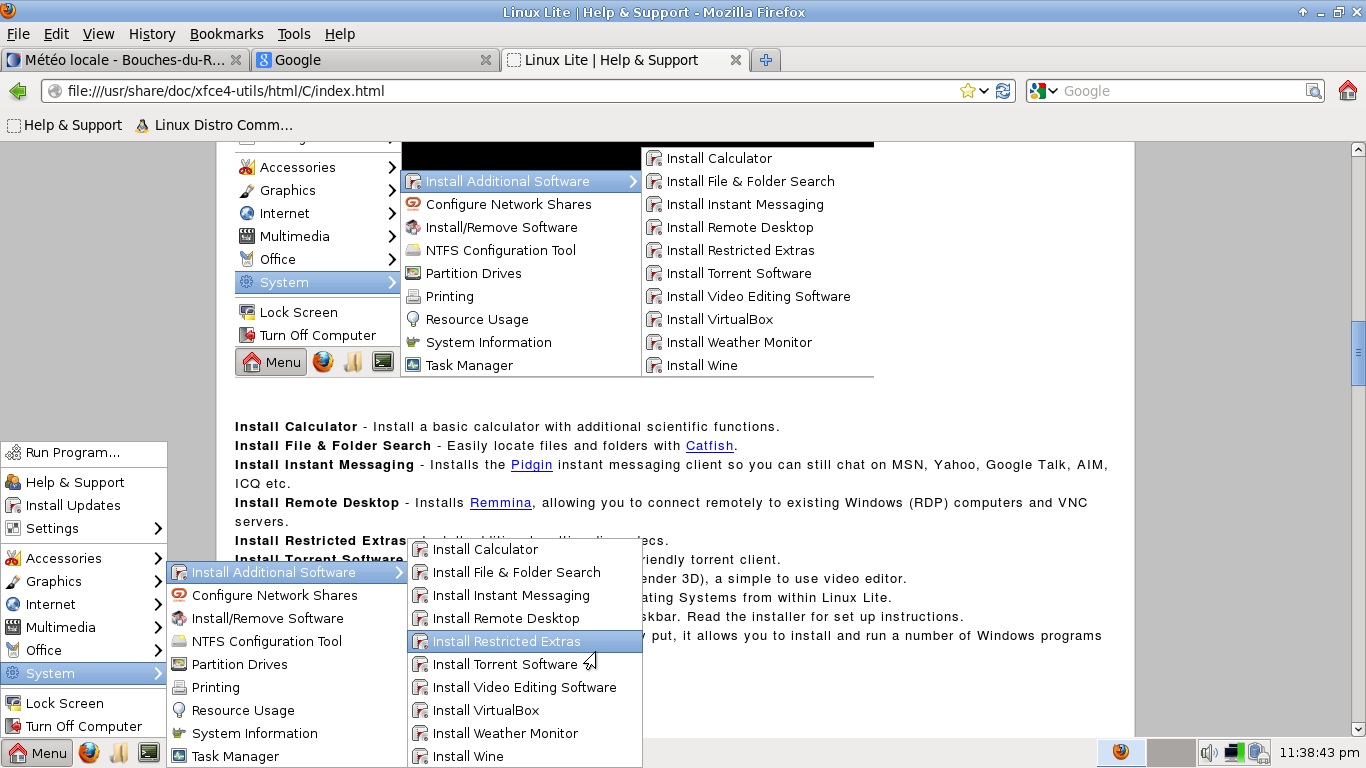The width and height of the screenshot is (1366, 768).
Task: Open NTFS Configuration Tool in the live submenu
Action: coord(287,641)
